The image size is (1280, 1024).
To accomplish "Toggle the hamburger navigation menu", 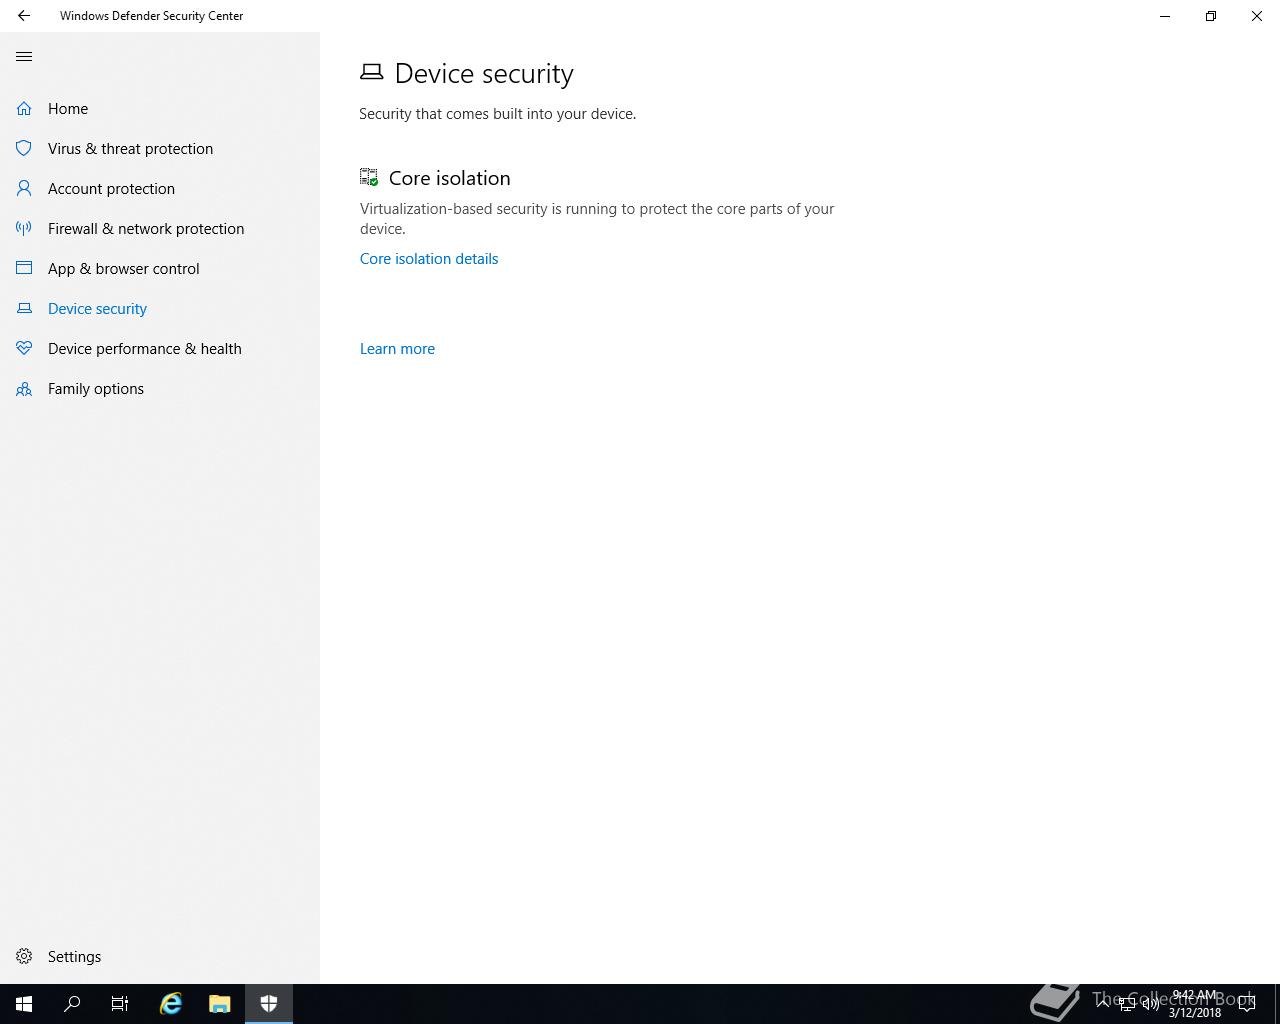I will click(24, 56).
